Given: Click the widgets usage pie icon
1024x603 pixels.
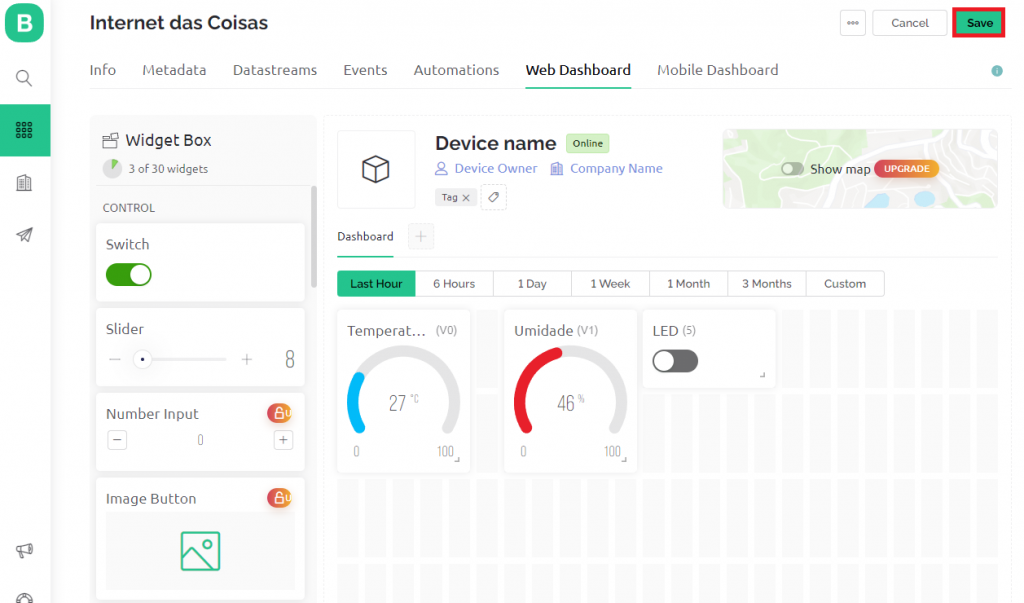Looking at the screenshot, I should point(112,169).
